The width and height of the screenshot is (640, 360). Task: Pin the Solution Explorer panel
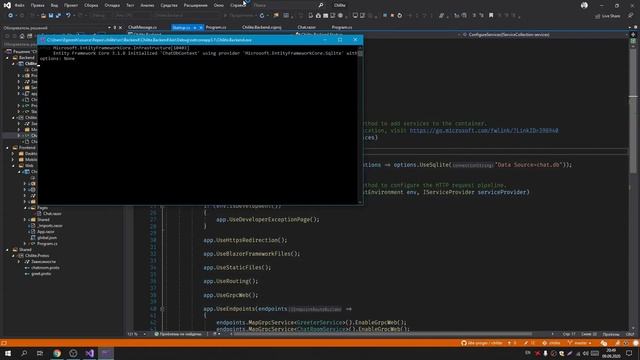pos(115,28)
